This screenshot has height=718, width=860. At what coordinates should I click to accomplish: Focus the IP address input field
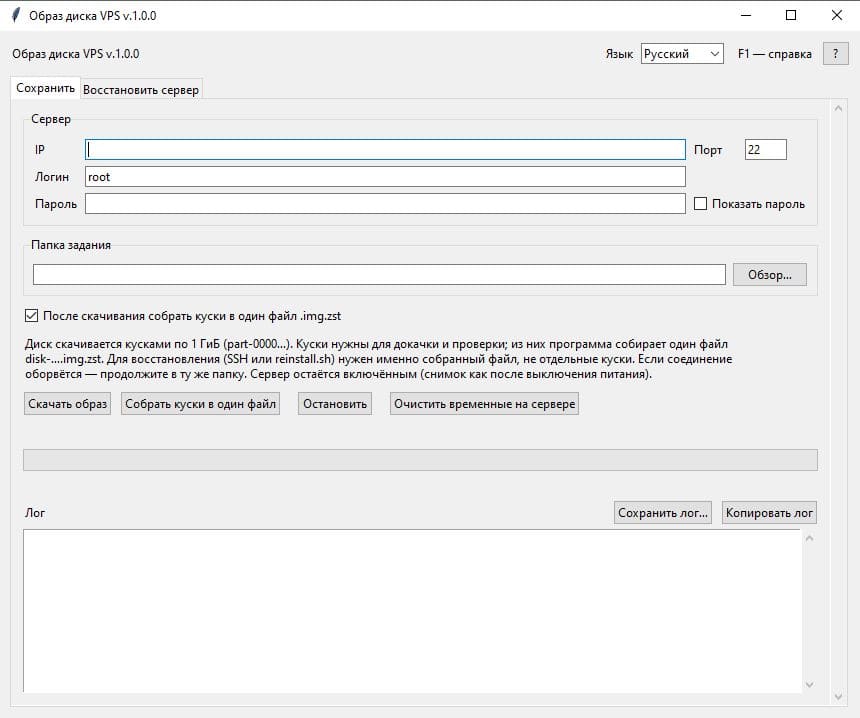(x=386, y=150)
